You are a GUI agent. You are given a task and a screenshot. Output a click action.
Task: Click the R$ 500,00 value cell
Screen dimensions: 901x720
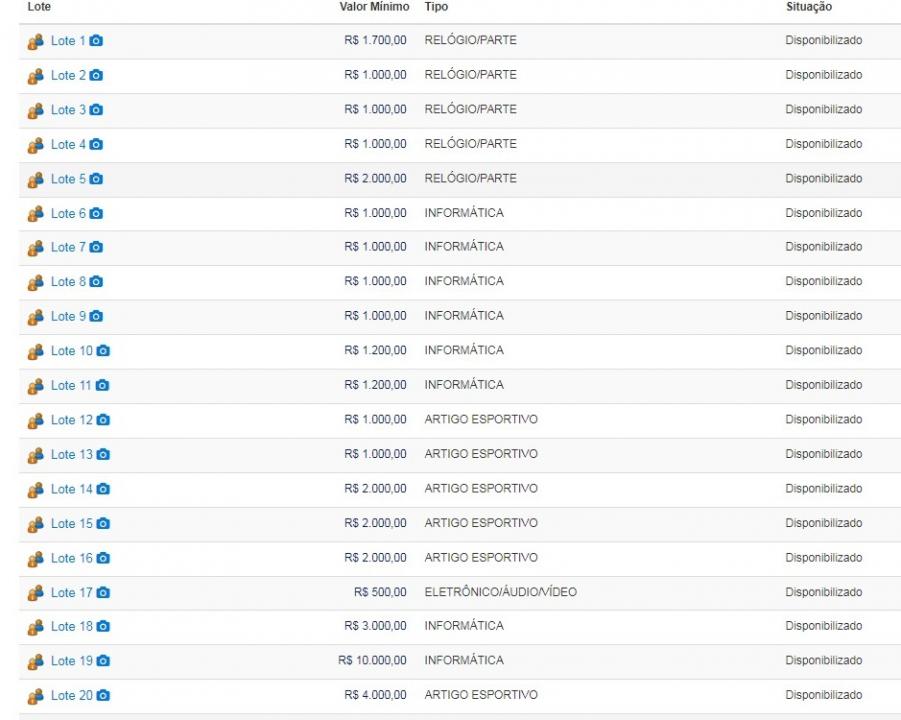380,592
